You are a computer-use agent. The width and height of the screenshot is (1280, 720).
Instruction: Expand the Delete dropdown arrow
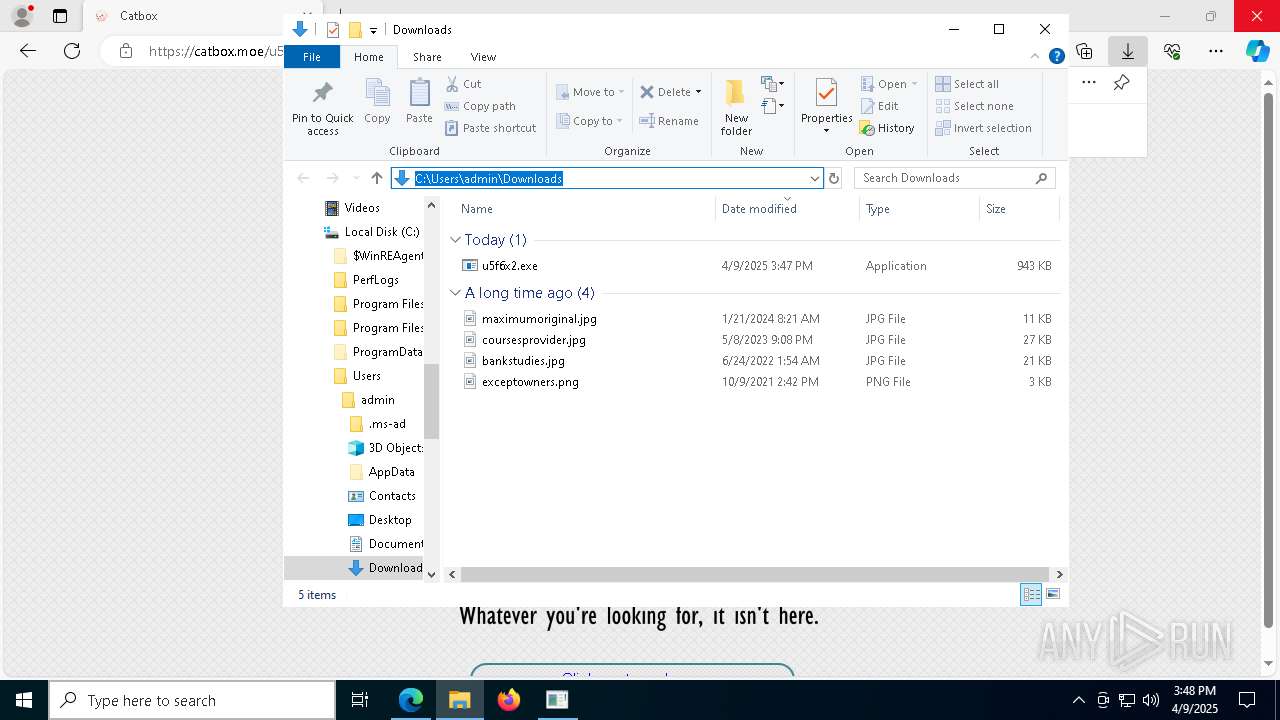point(698,92)
